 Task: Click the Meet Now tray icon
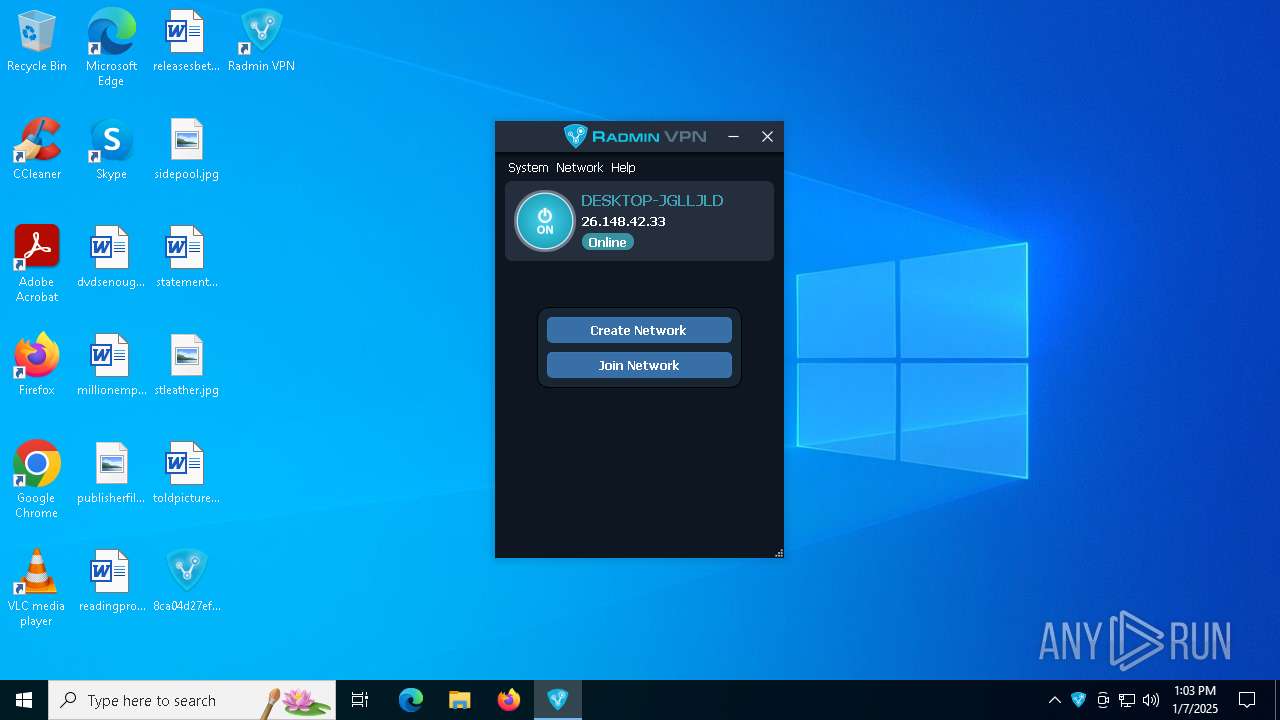click(x=1103, y=700)
